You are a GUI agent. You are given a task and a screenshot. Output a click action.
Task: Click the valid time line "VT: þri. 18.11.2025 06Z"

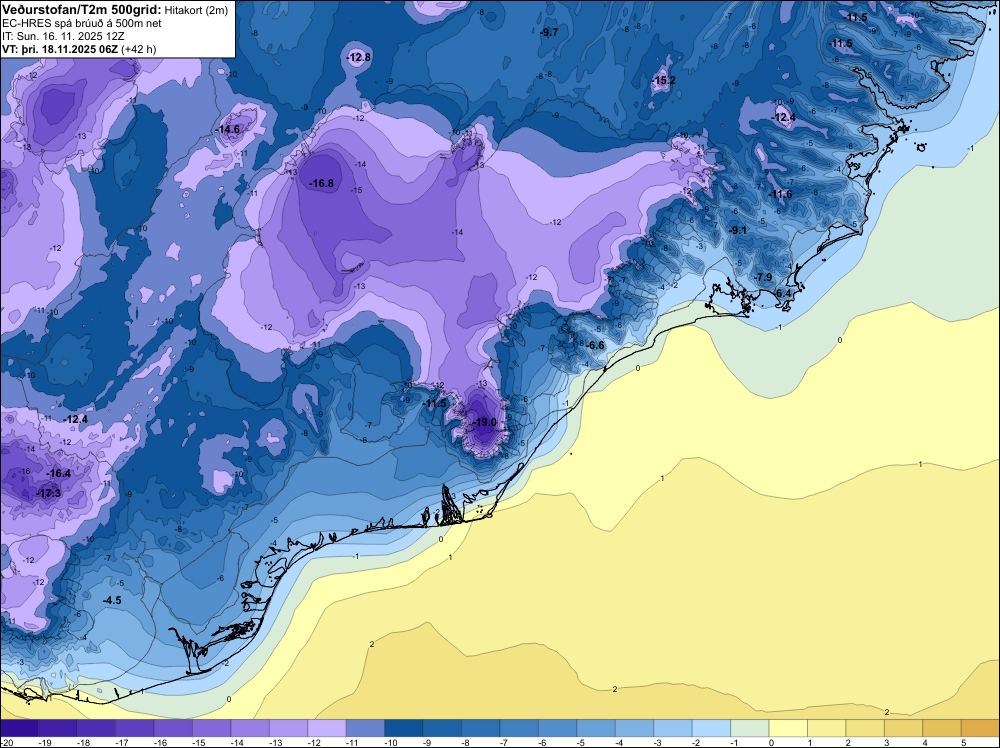coord(60,49)
